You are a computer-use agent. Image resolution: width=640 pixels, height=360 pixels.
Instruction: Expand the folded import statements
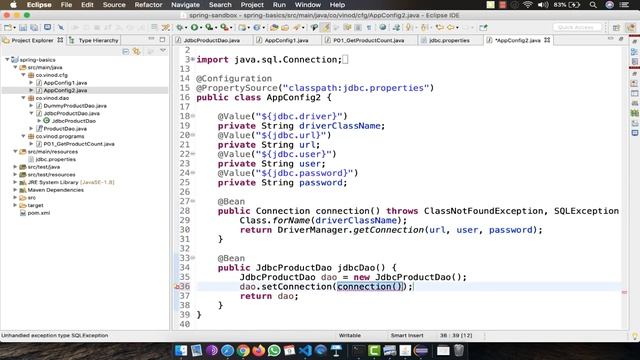pyautogui.click(x=193, y=60)
